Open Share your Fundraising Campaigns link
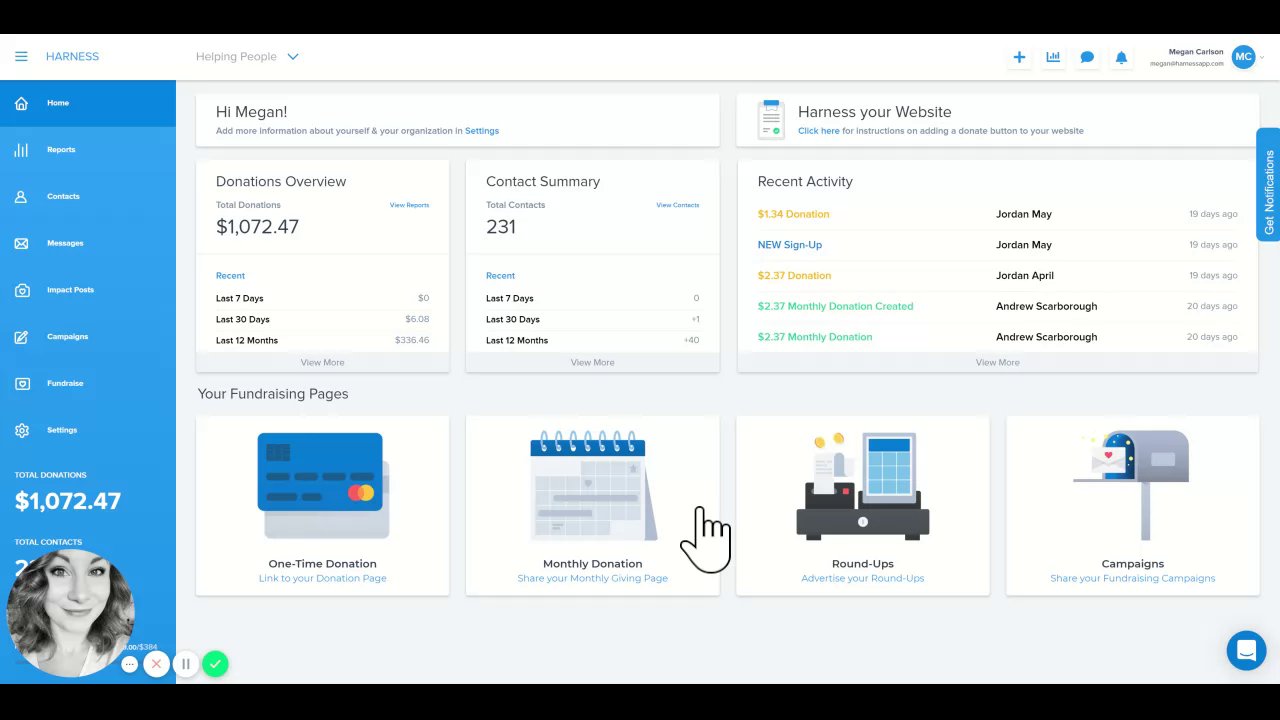 pos(1132,578)
